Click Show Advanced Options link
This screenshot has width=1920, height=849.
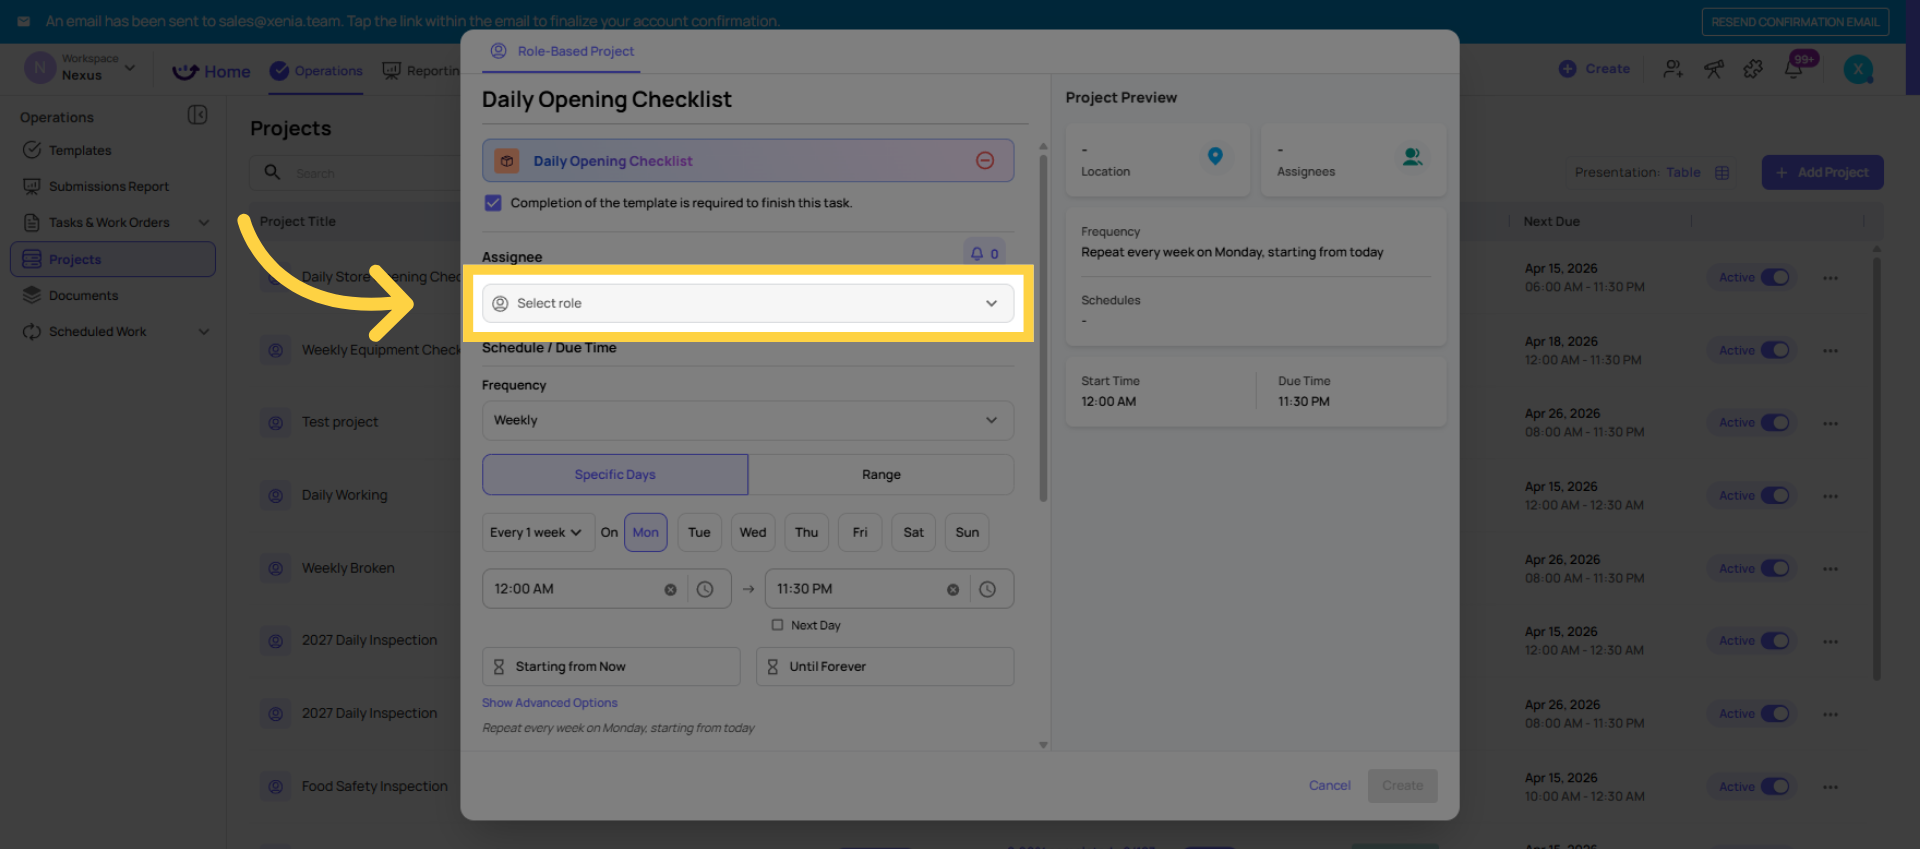click(x=550, y=703)
